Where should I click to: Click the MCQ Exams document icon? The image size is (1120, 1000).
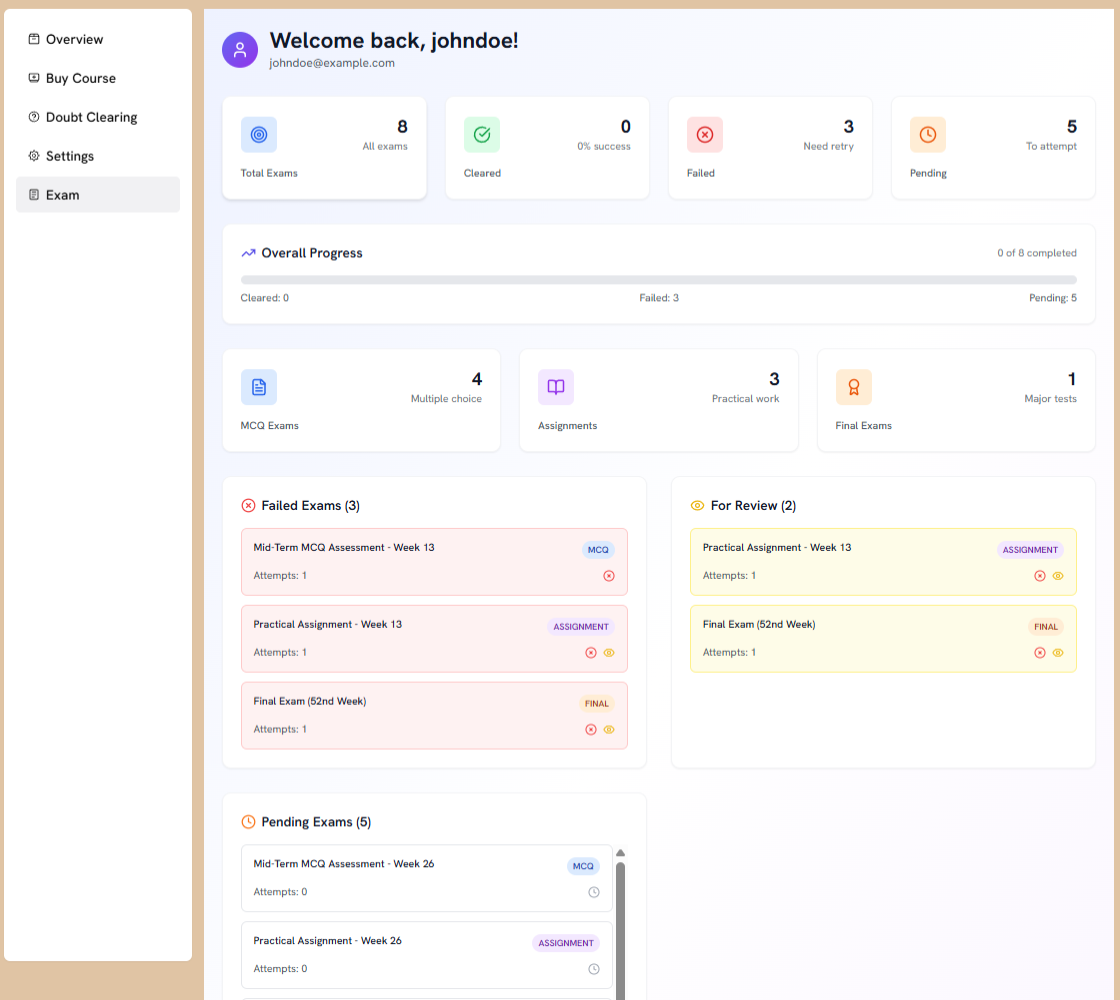click(x=259, y=387)
